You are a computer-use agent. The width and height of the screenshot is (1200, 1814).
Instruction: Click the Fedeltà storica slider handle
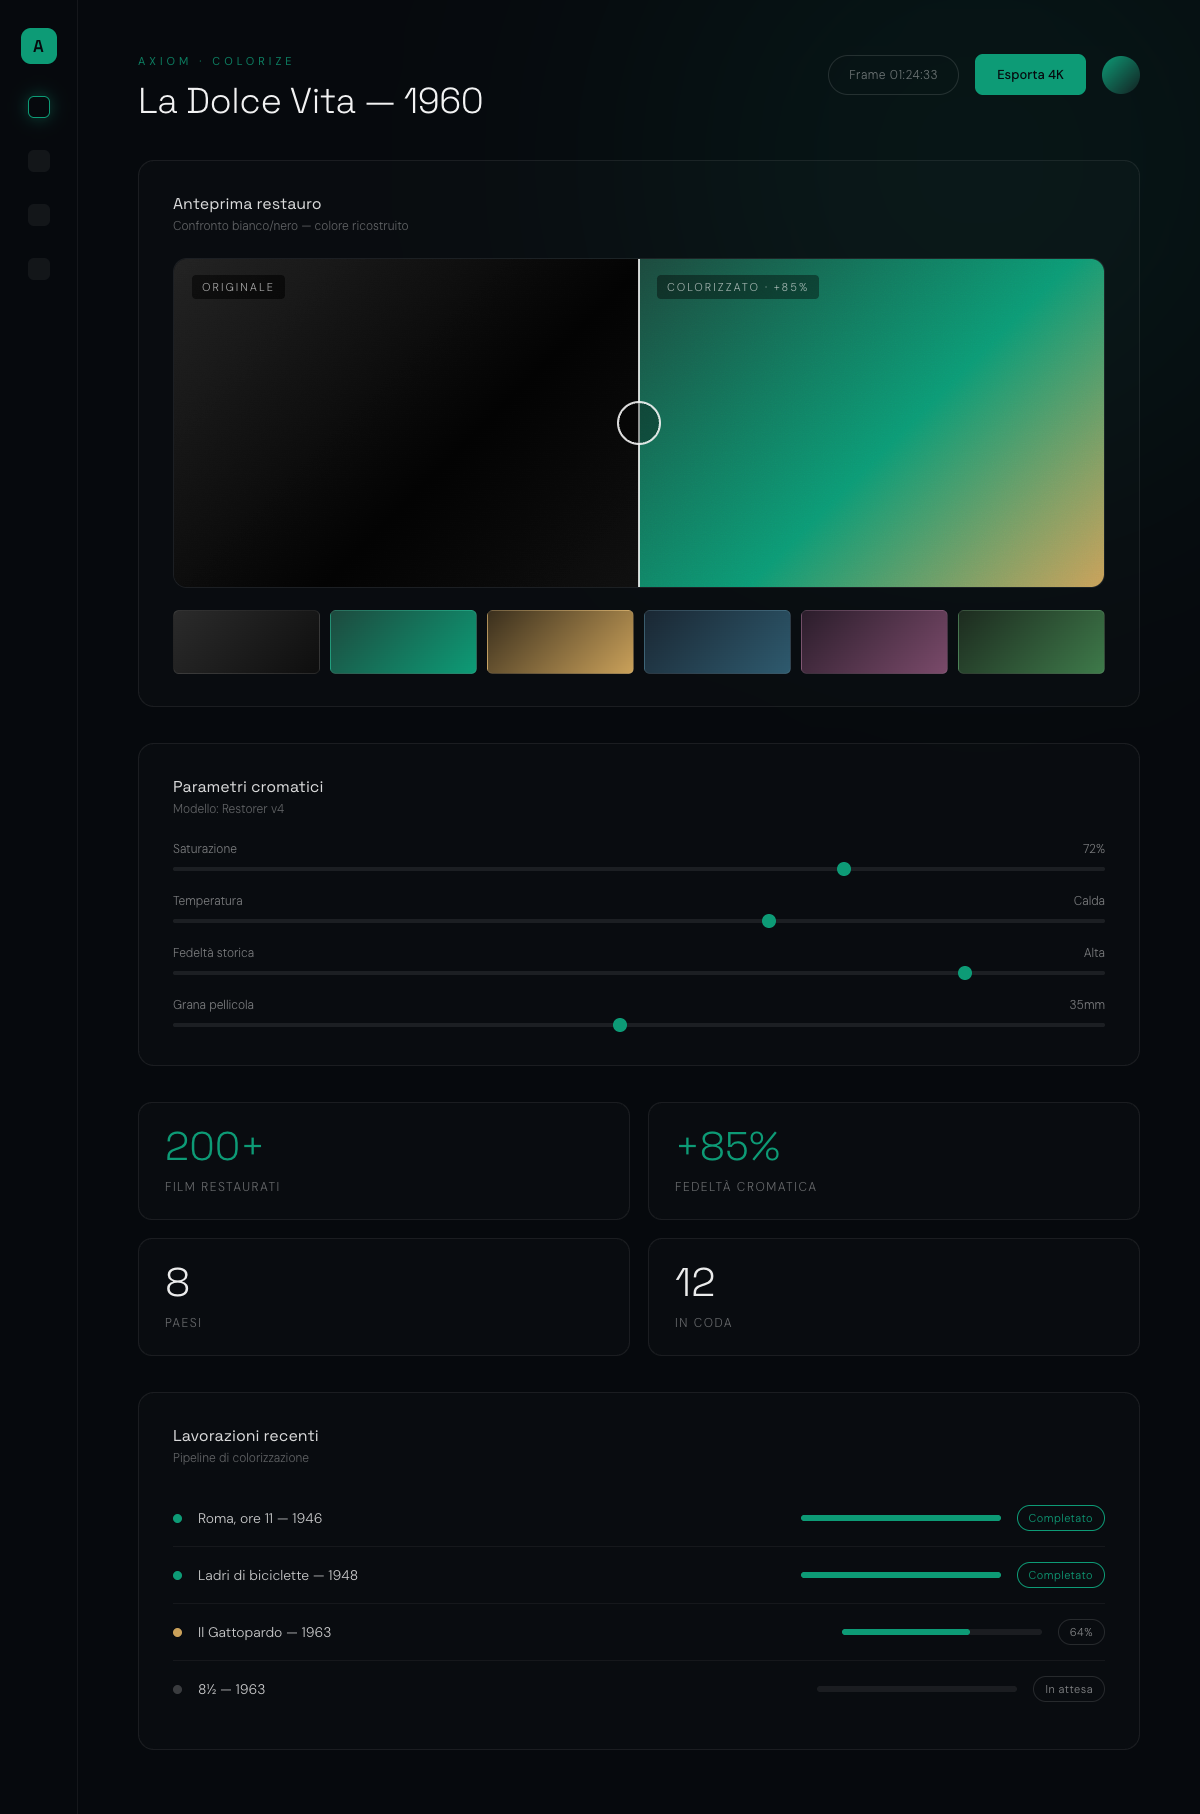point(965,973)
